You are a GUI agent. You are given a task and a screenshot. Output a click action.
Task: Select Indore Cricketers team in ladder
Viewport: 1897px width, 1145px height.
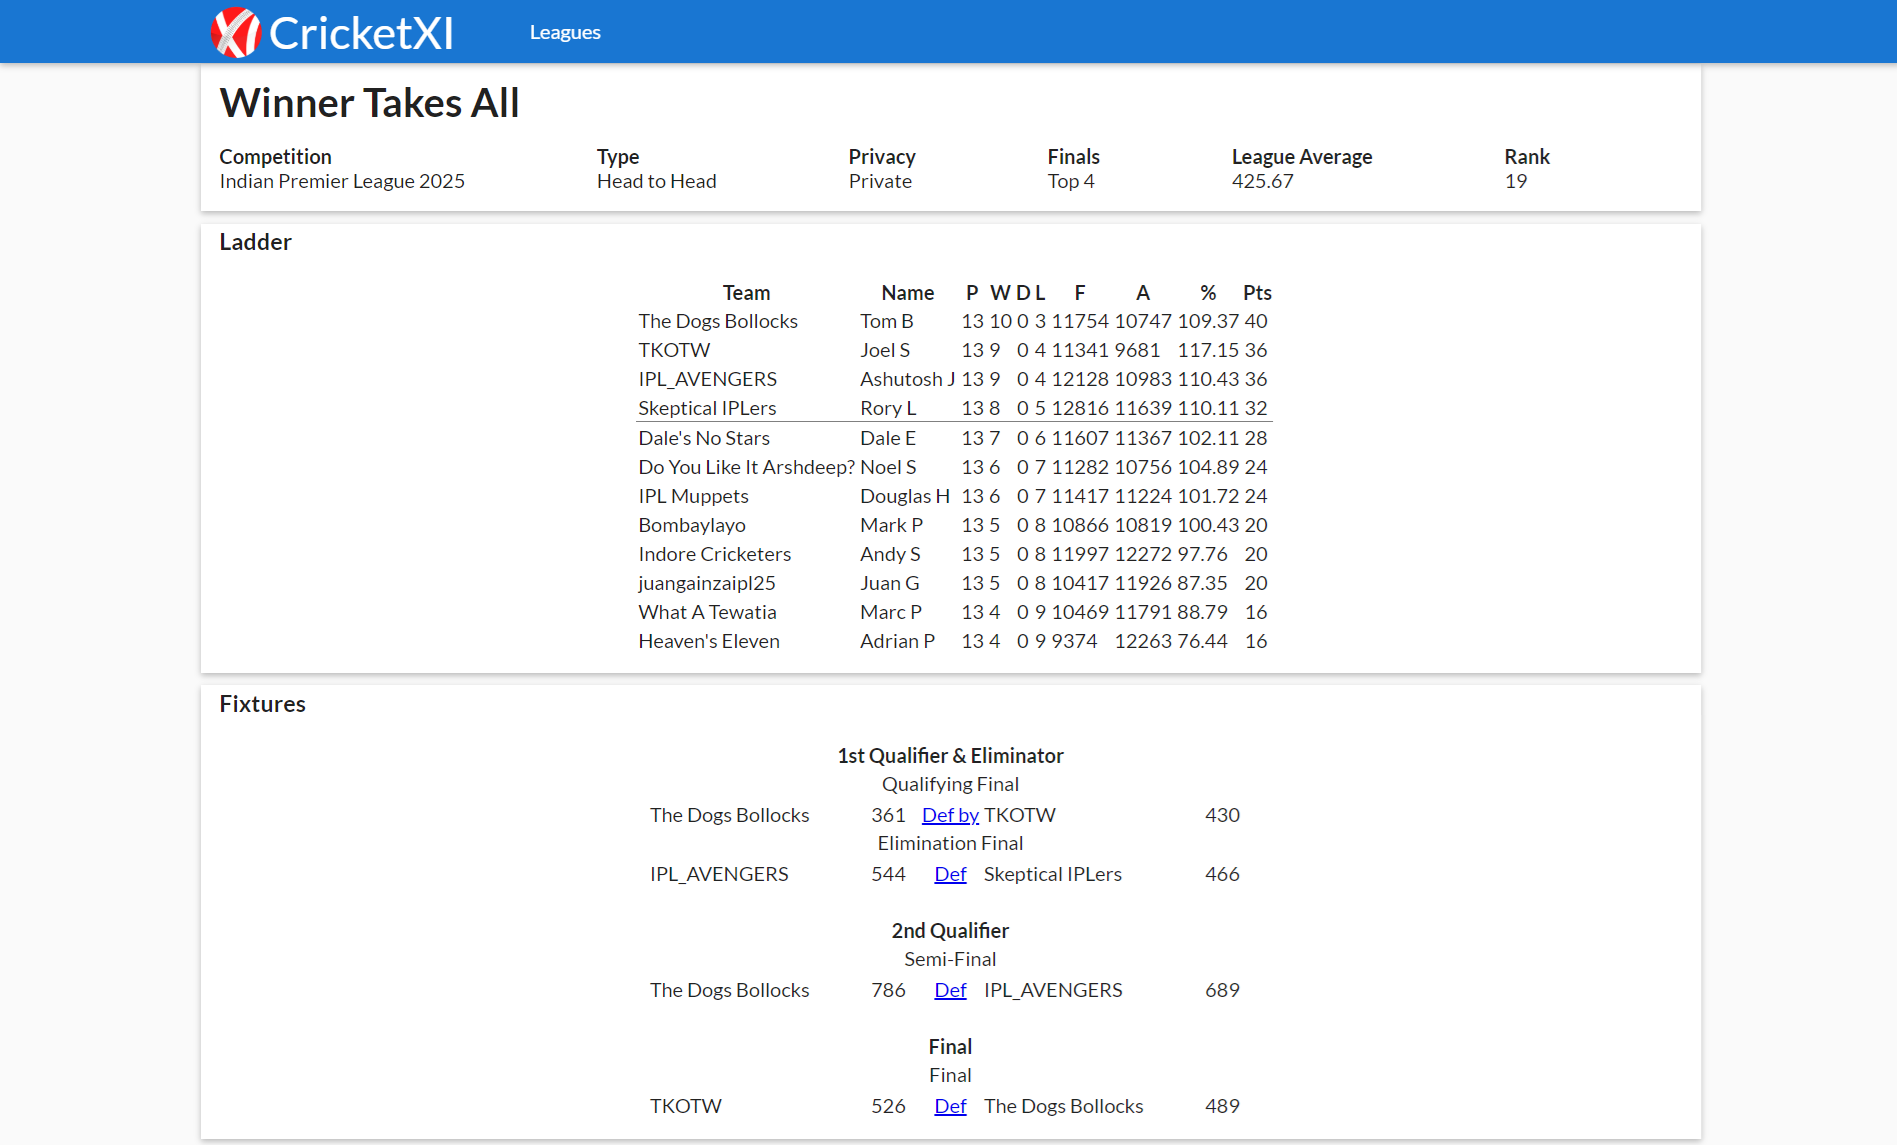[714, 554]
